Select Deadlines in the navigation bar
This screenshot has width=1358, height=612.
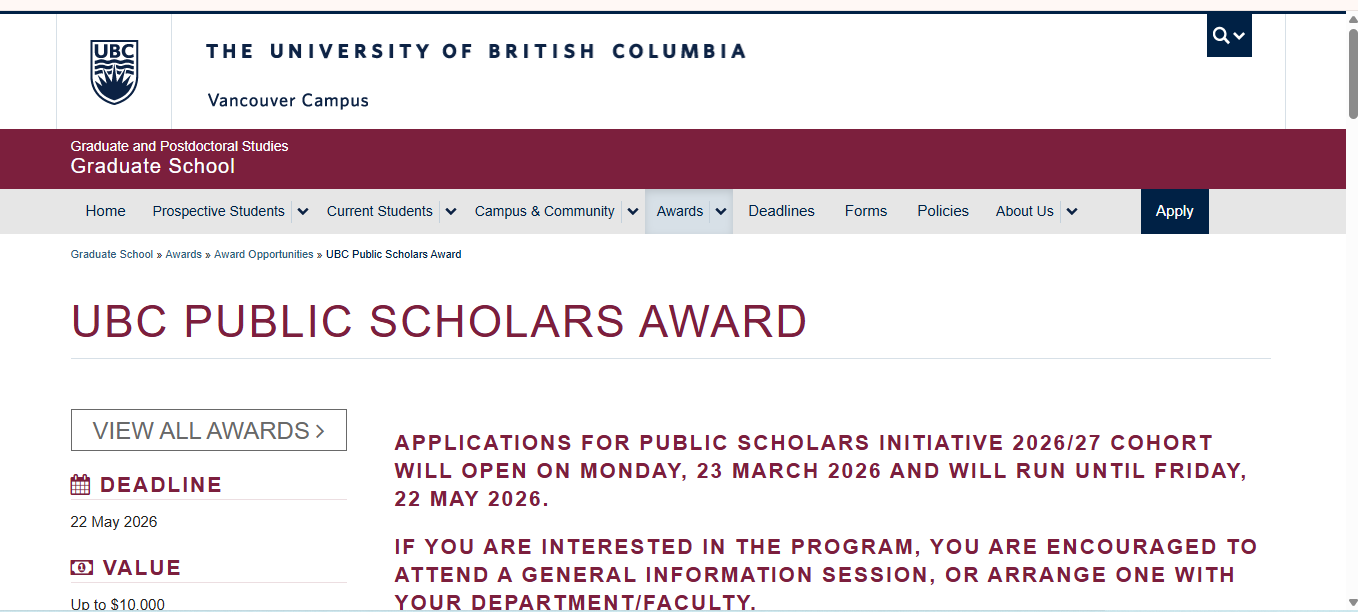781,211
